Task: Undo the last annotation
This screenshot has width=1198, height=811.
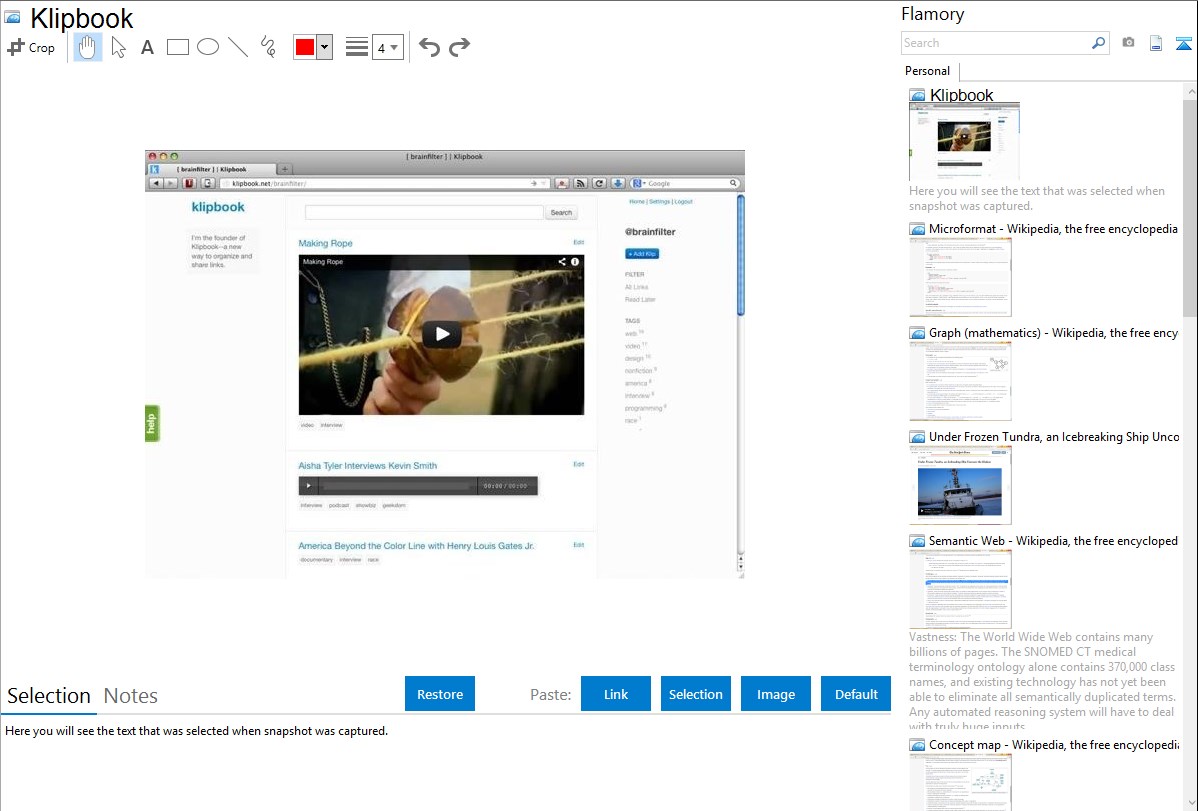Action: point(429,47)
